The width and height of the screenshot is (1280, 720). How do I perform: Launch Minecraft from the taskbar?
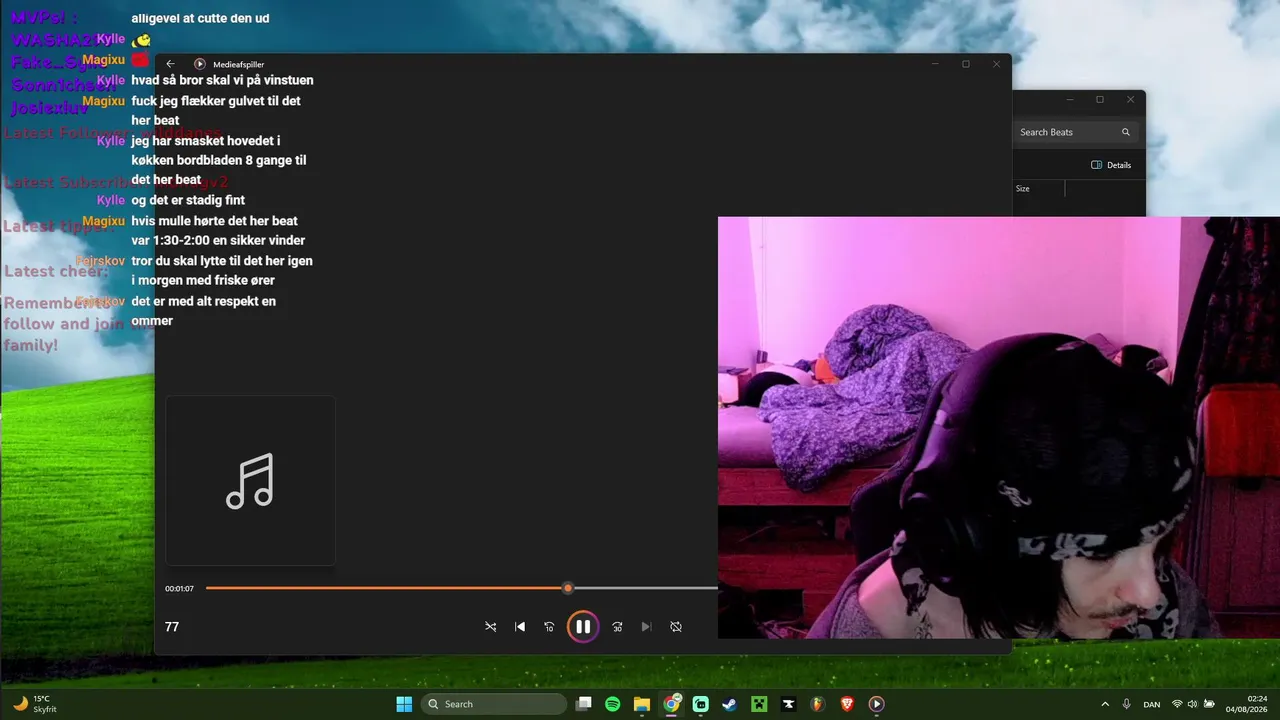pos(759,704)
